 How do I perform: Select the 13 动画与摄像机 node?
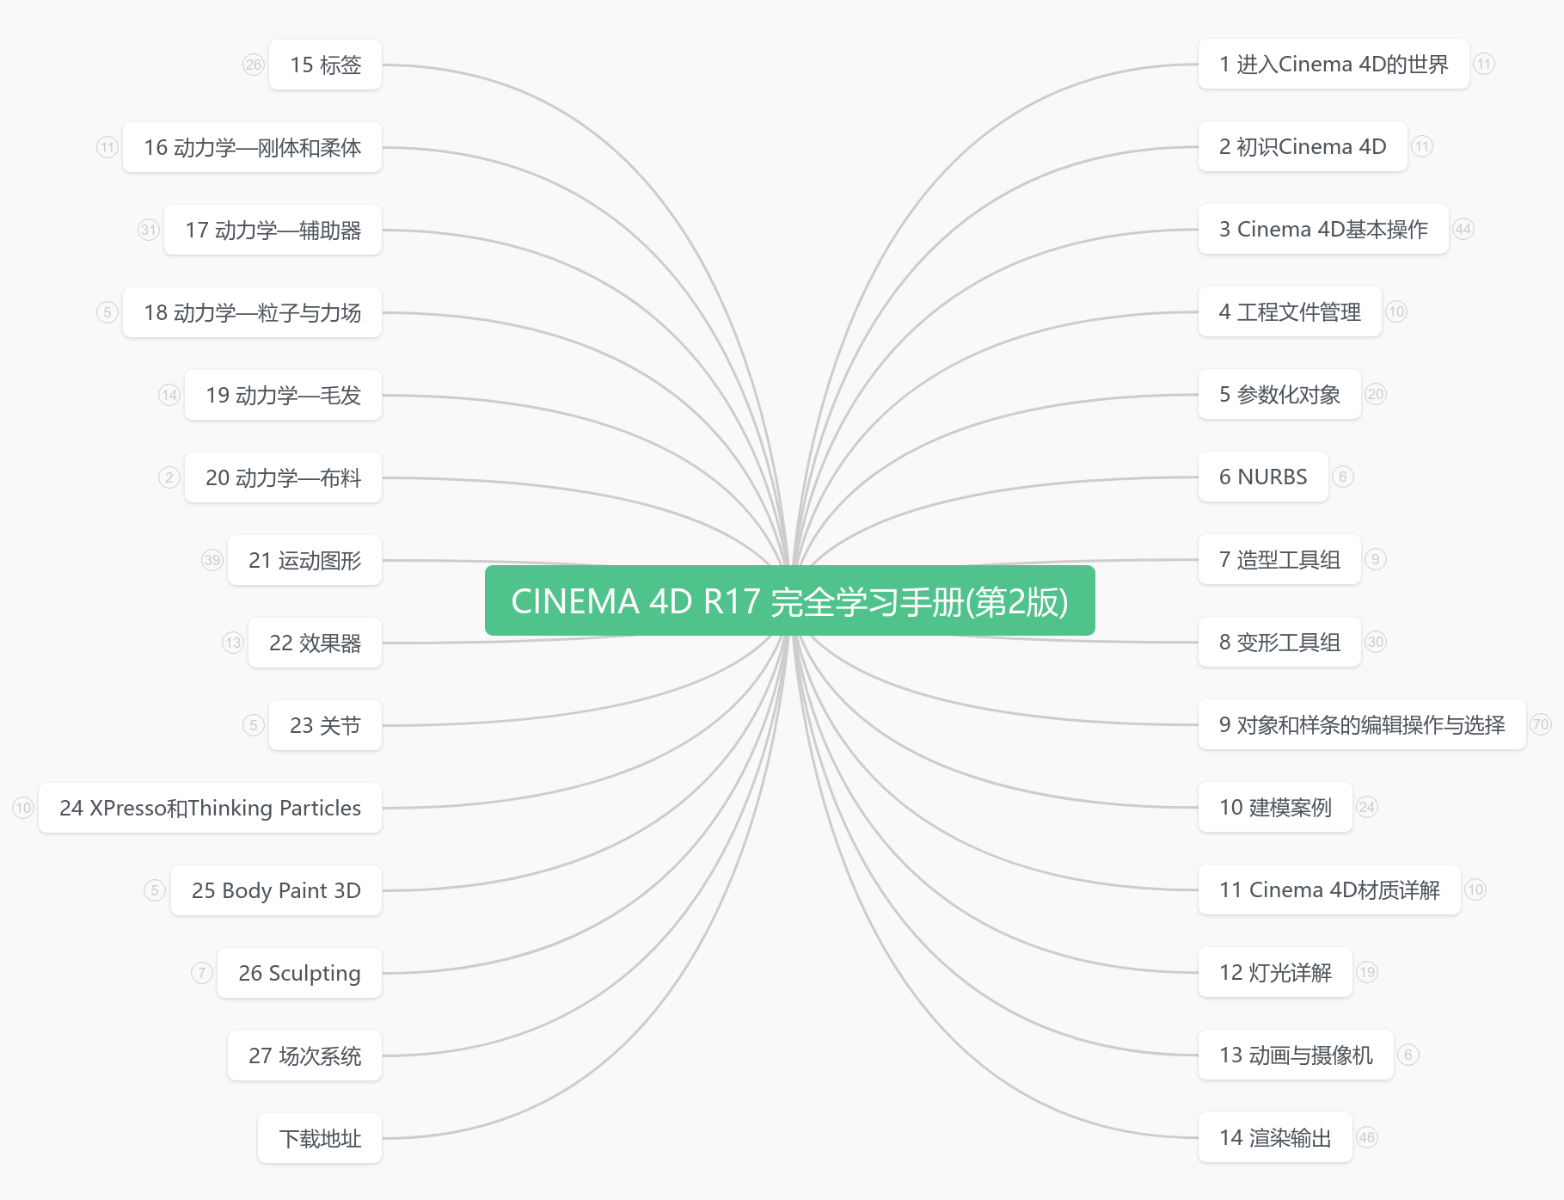tap(1295, 1055)
